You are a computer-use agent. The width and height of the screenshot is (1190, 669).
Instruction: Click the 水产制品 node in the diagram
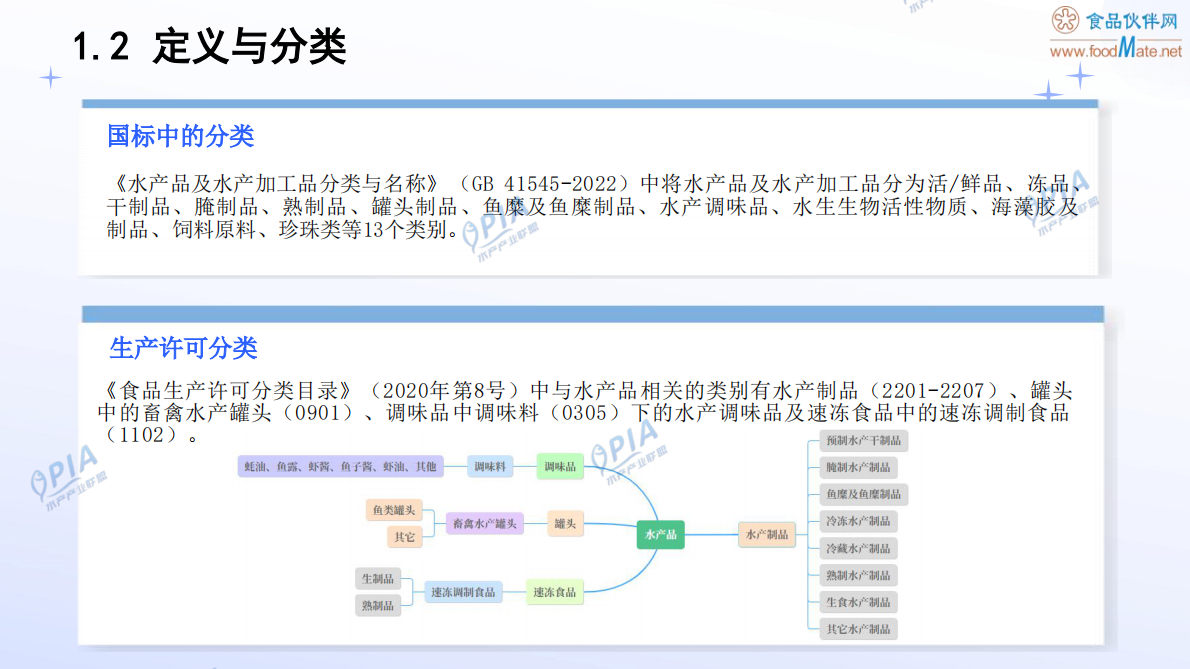[x=766, y=535]
